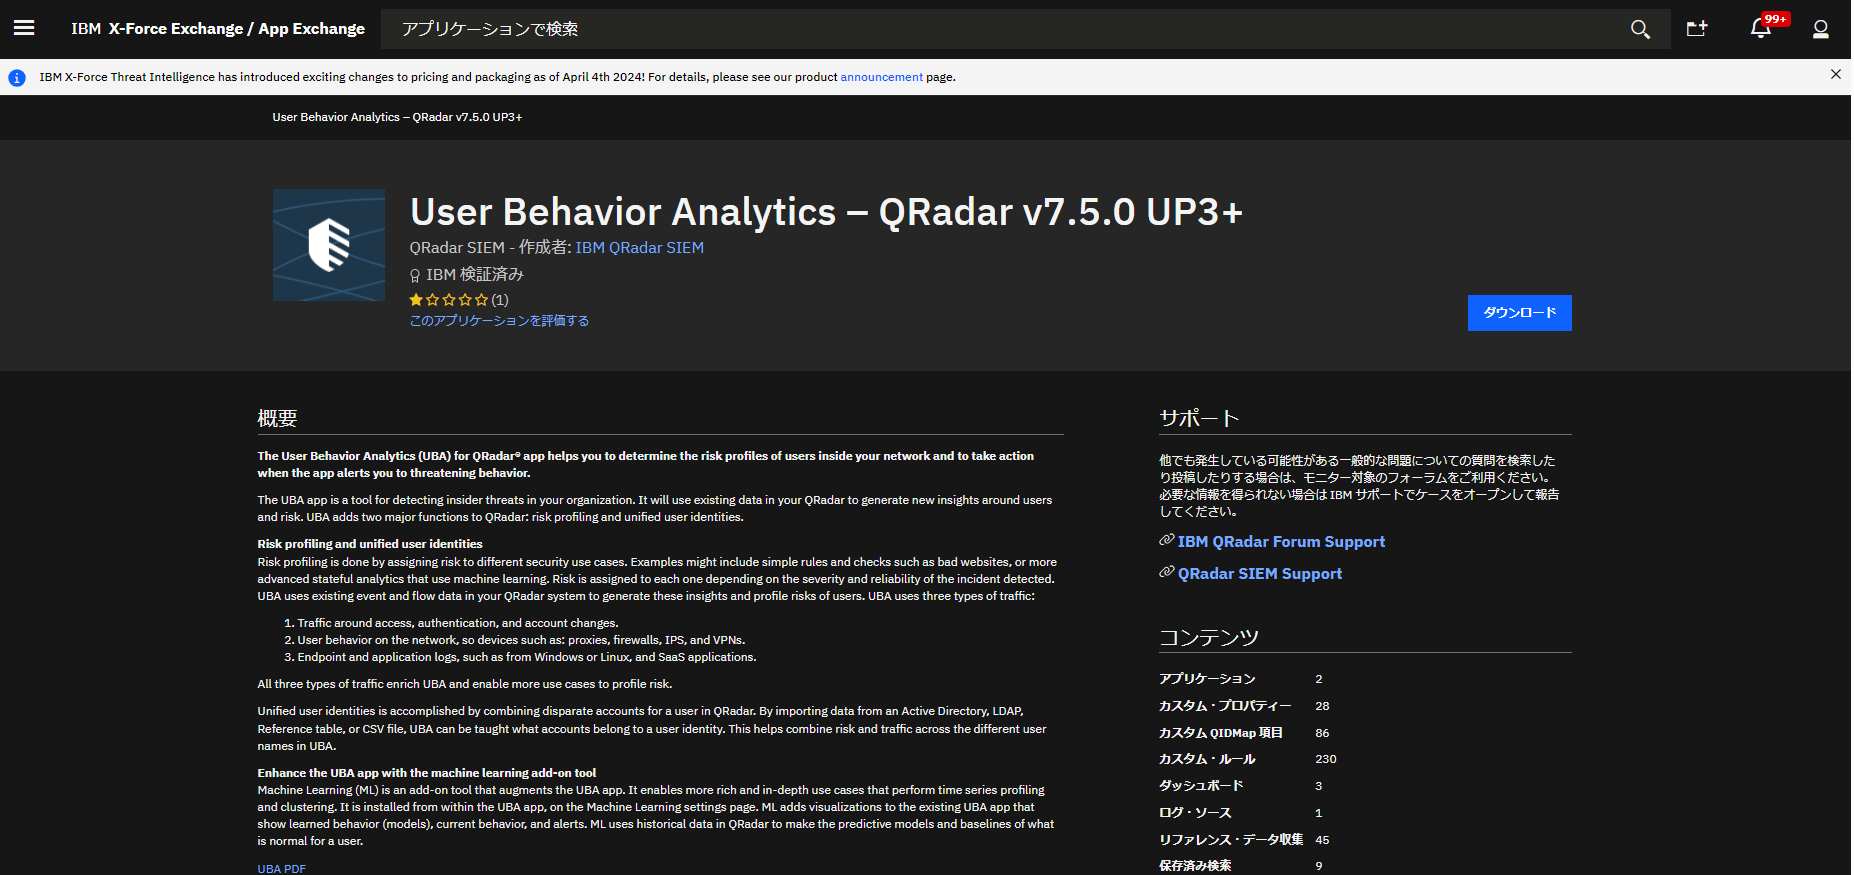Click the page title User Behavior Analytics
Viewport: 1854px width, 875px height.
coord(826,212)
